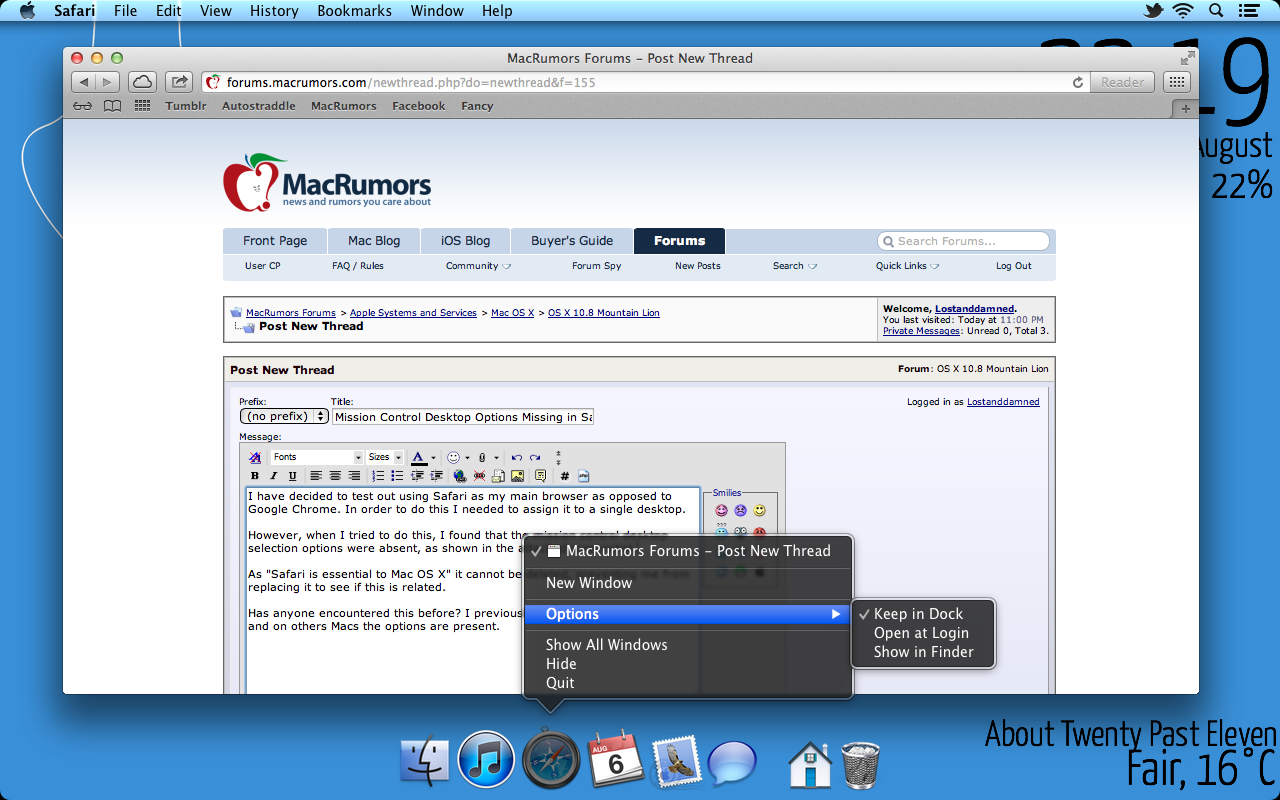Open the text color picker (A icon)
The width and height of the screenshot is (1280, 800).
(x=418, y=457)
